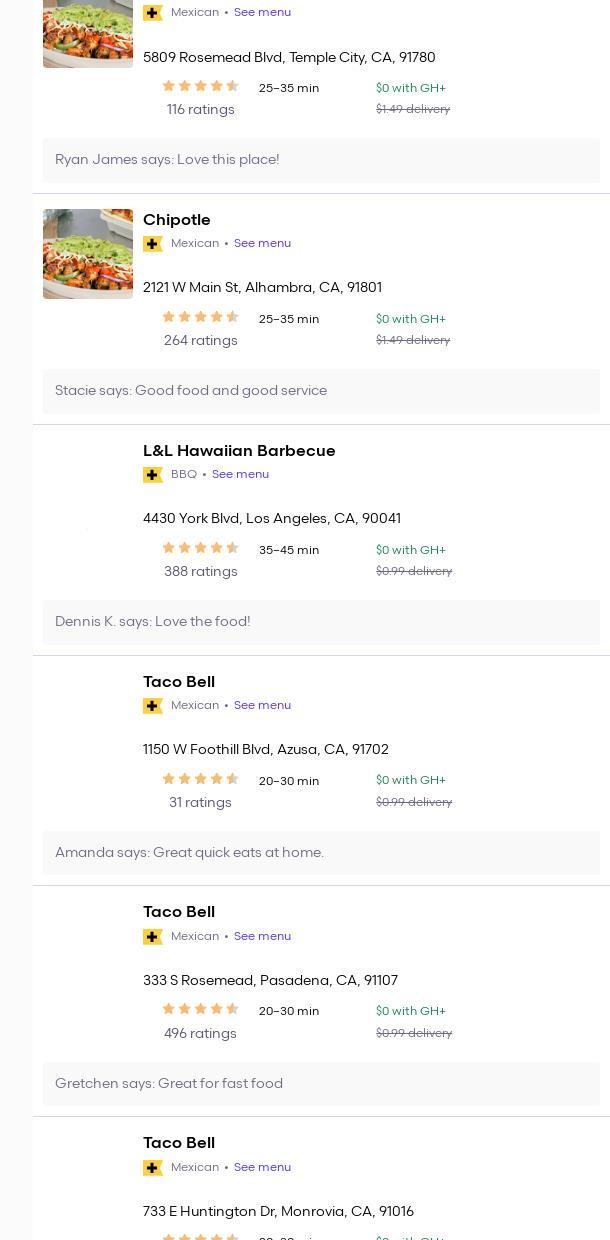This screenshot has width=610, height=1240.
Task: Click GH+ badge for Azusa Taco Bell
Action: point(153,706)
